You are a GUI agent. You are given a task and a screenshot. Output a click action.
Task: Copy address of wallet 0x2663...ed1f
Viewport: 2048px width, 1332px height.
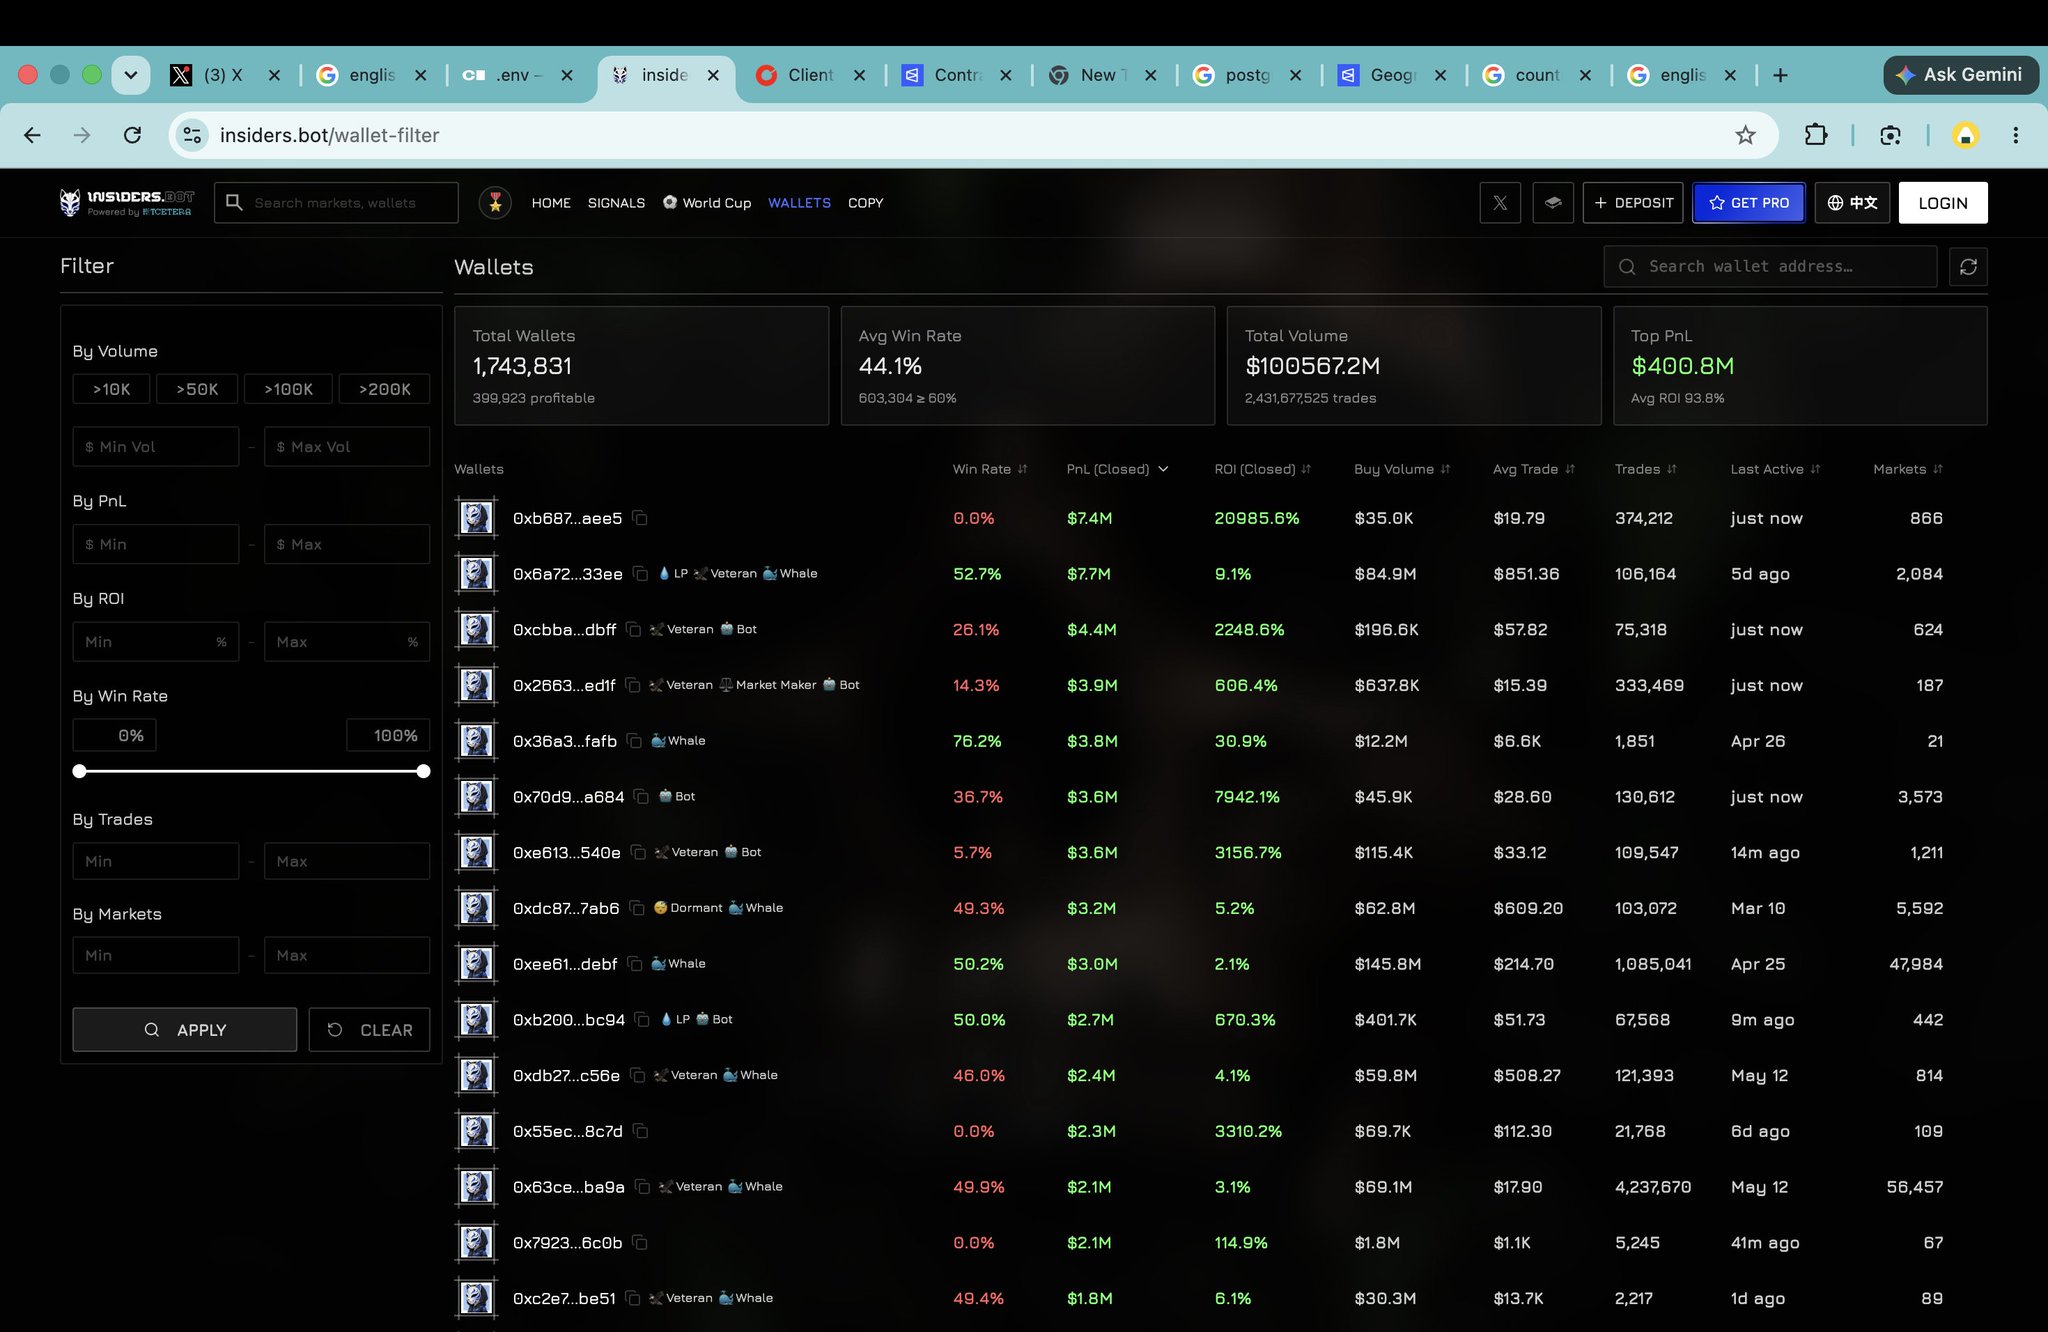(633, 685)
